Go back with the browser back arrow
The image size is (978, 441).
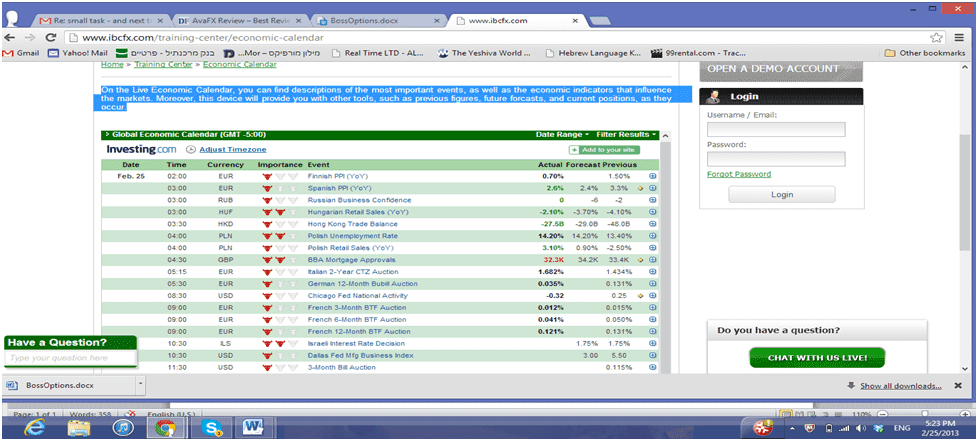10,37
